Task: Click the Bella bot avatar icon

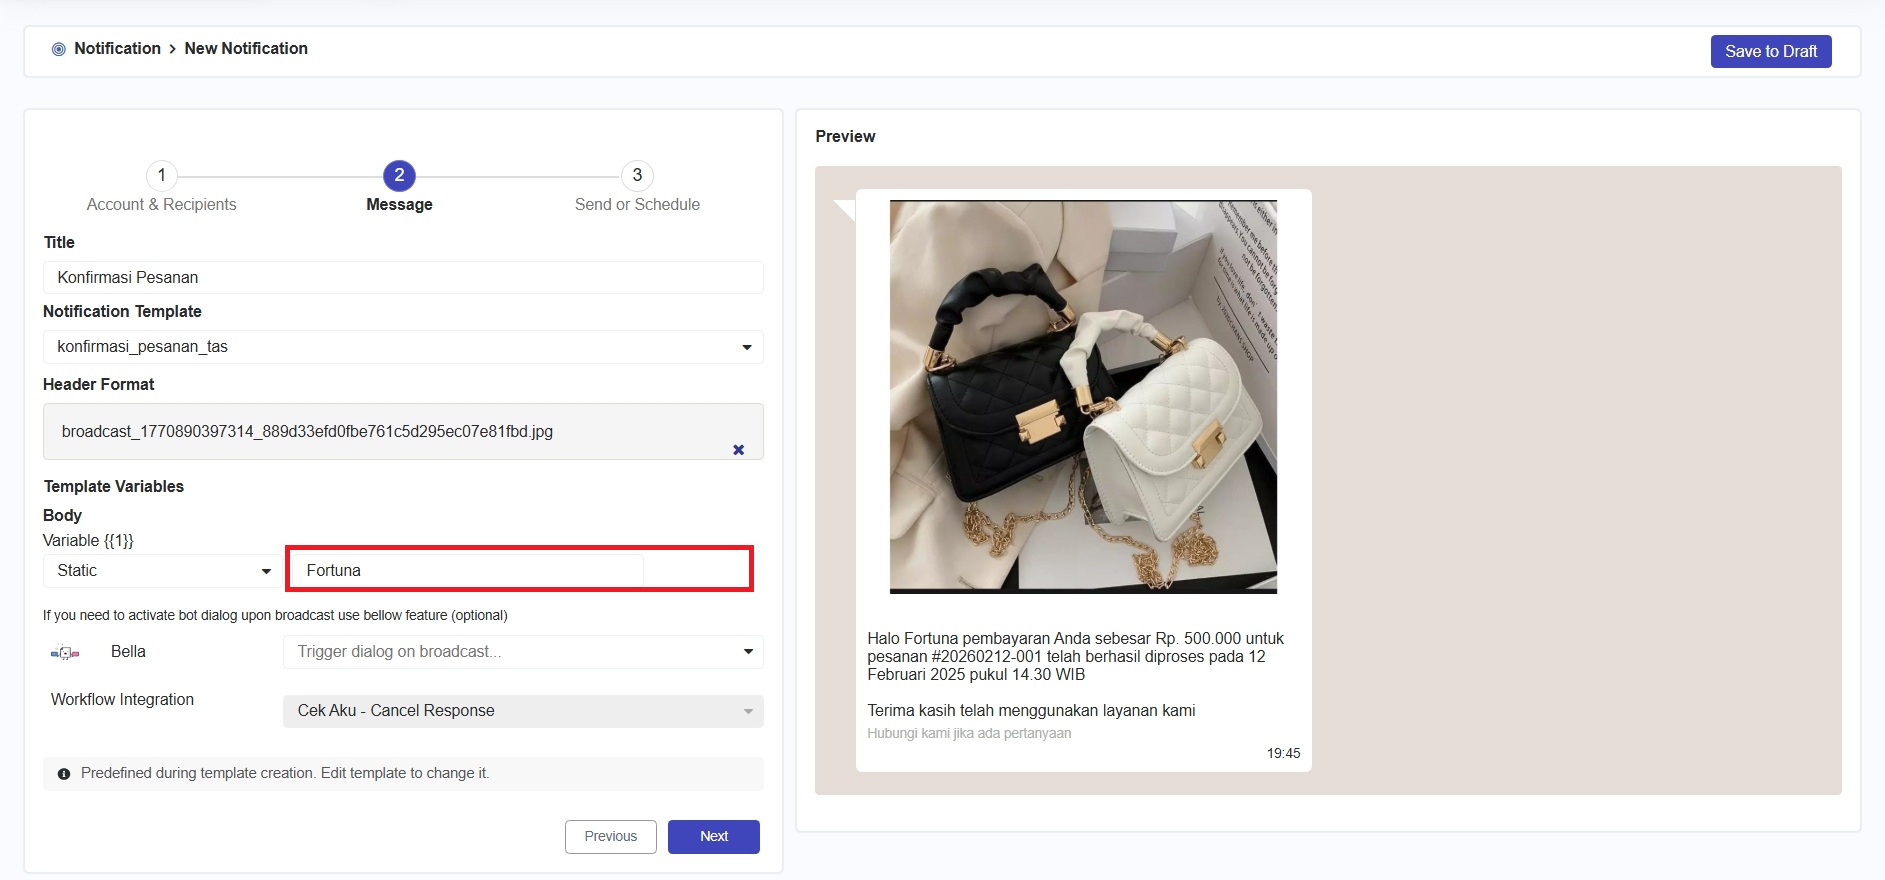Action: pyautogui.click(x=65, y=653)
